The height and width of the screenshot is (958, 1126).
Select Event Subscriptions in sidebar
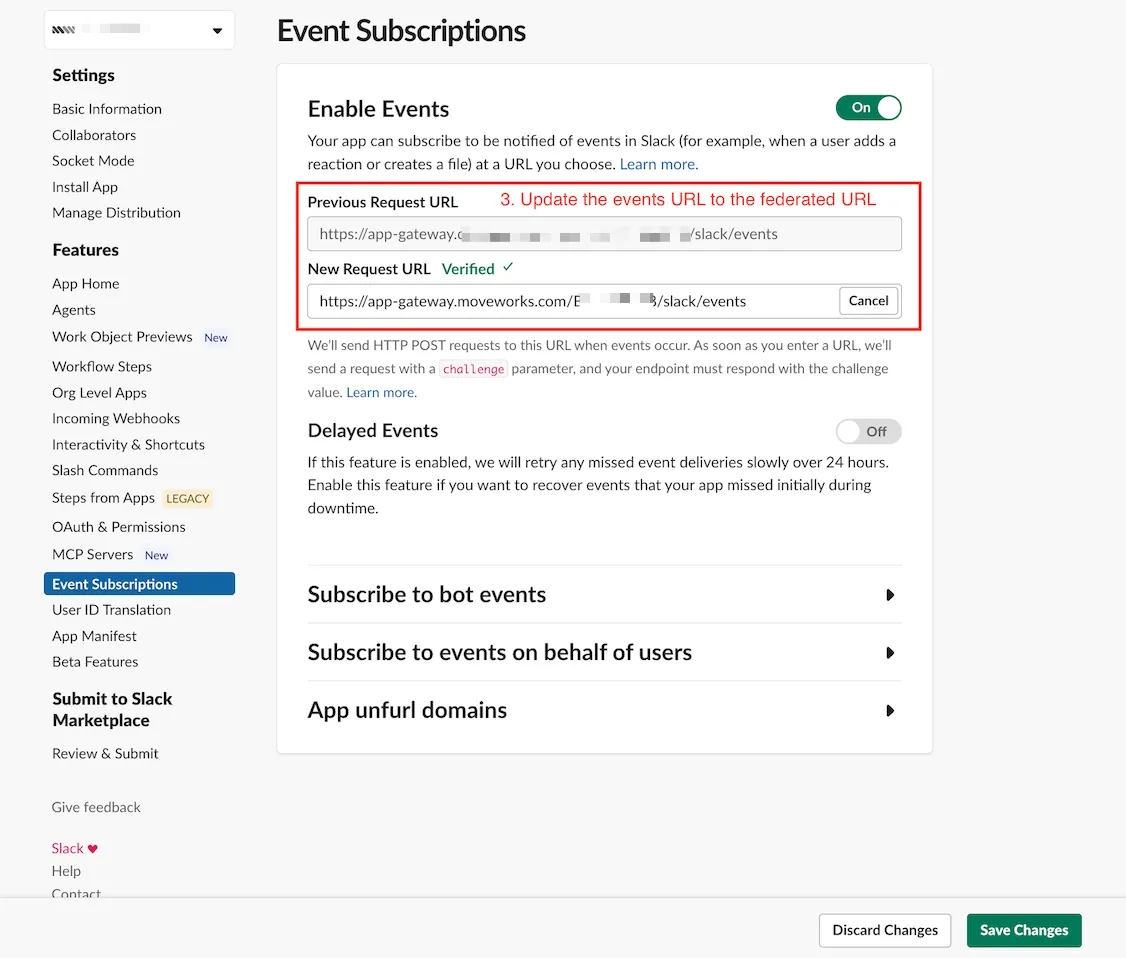(139, 584)
